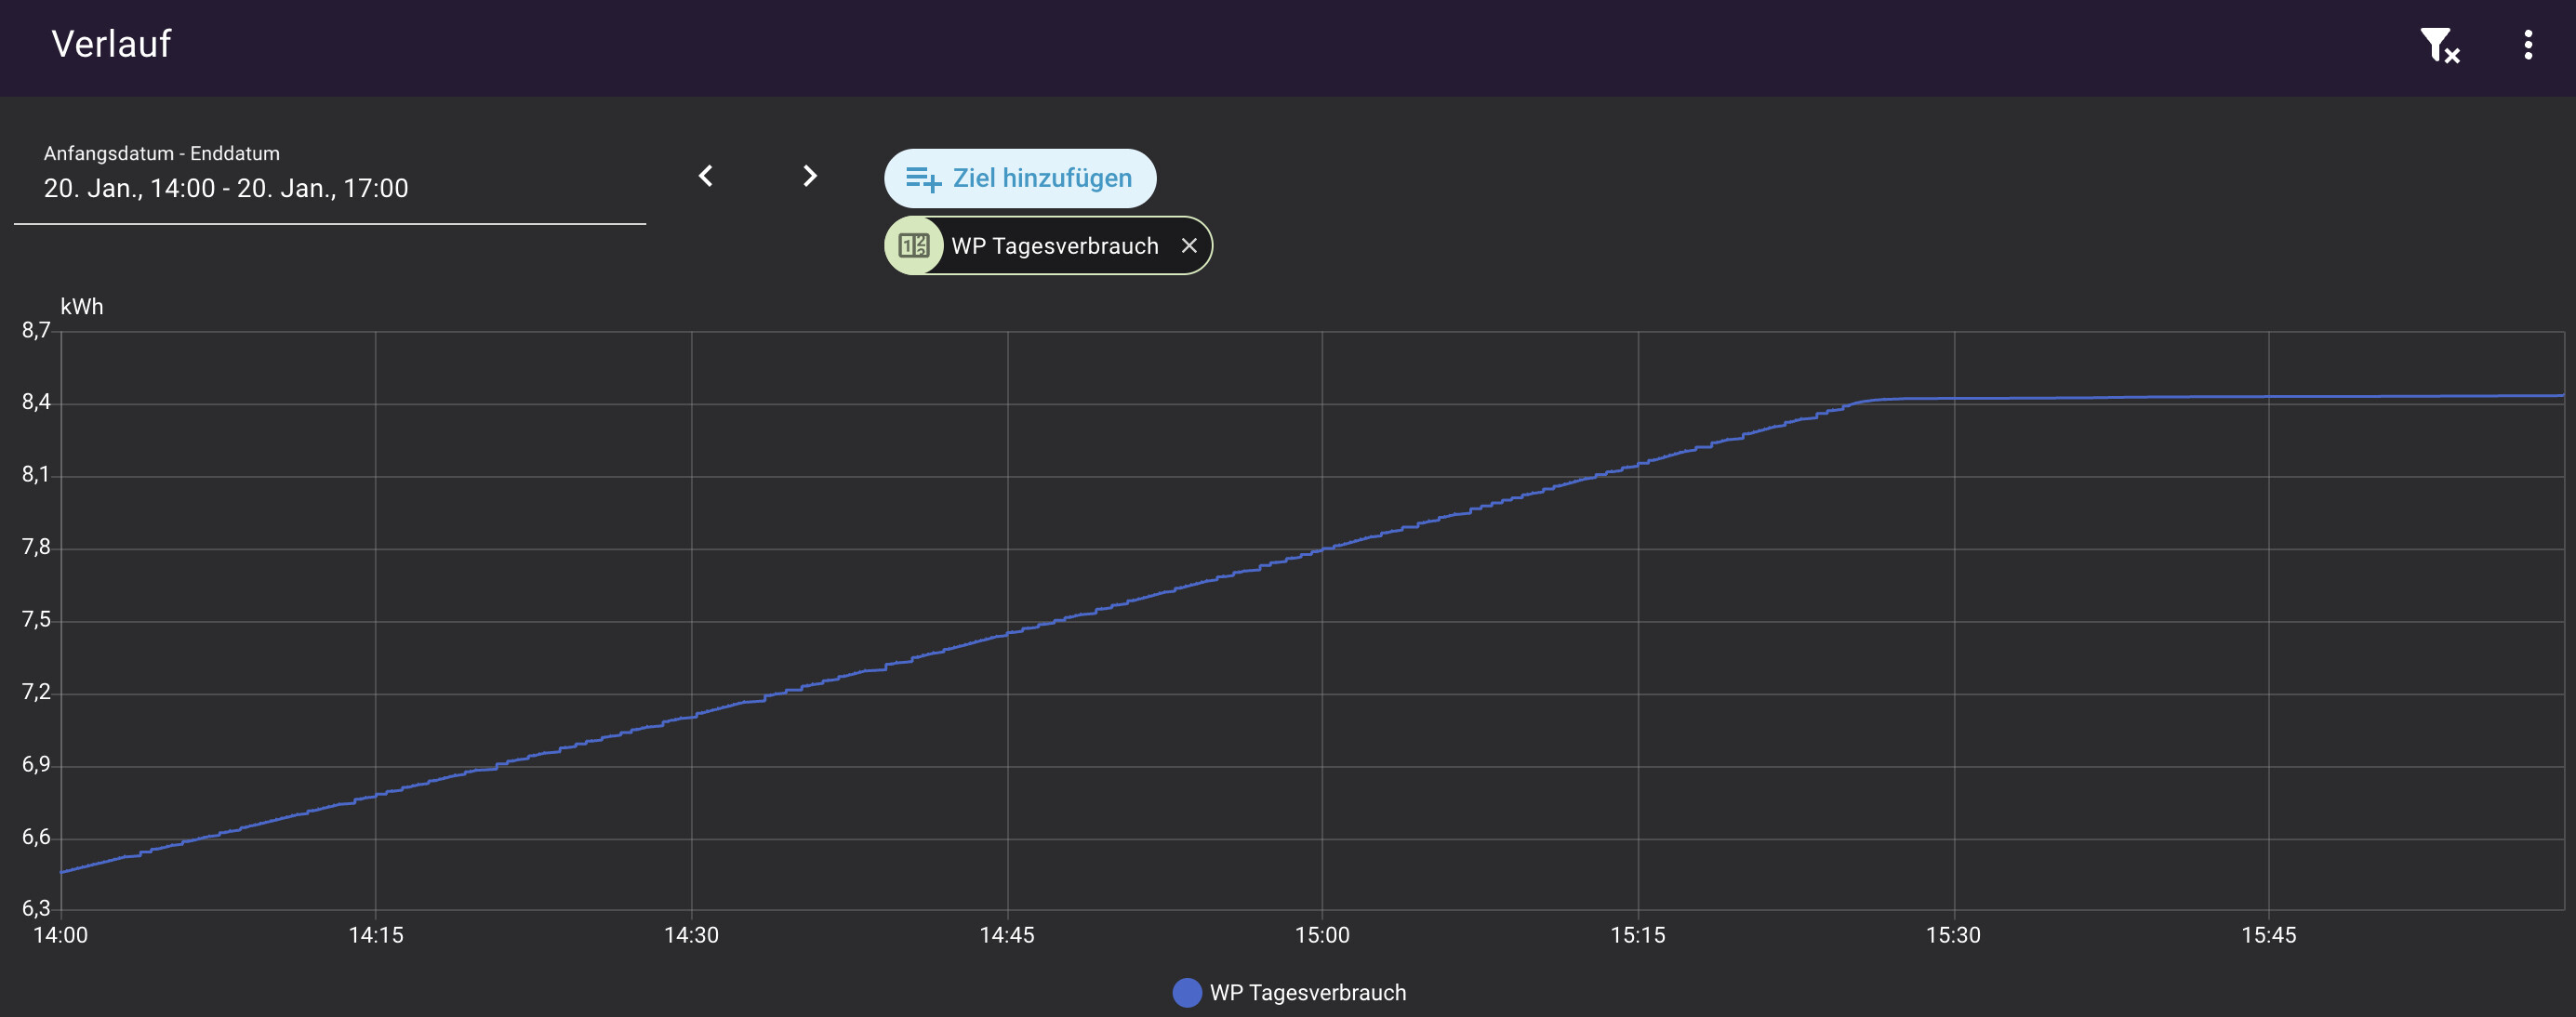The width and height of the screenshot is (2576, 1017).
Task: Select the WP Tagesverbrauch chip label
Action: click(1054, 246)
